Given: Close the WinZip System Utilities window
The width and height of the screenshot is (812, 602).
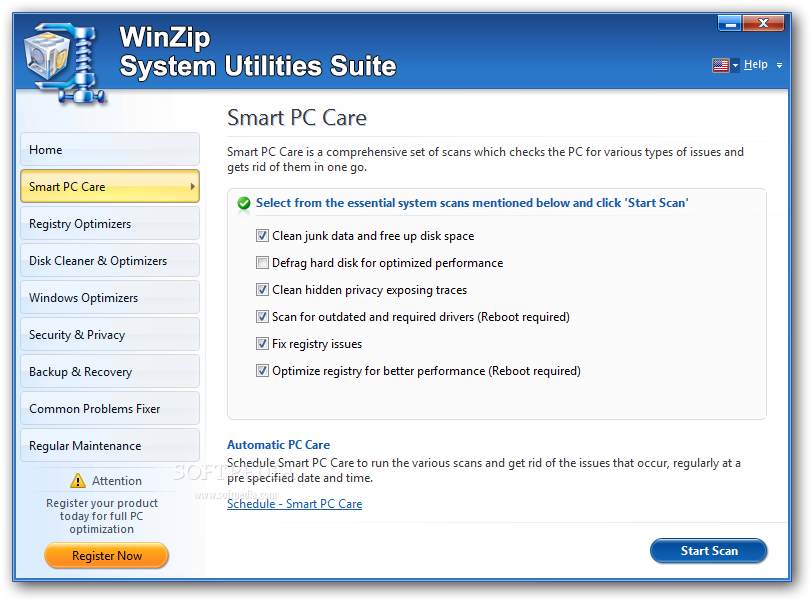Looking at the screenshot, I should pyautogui.click(x=763, y=23).
